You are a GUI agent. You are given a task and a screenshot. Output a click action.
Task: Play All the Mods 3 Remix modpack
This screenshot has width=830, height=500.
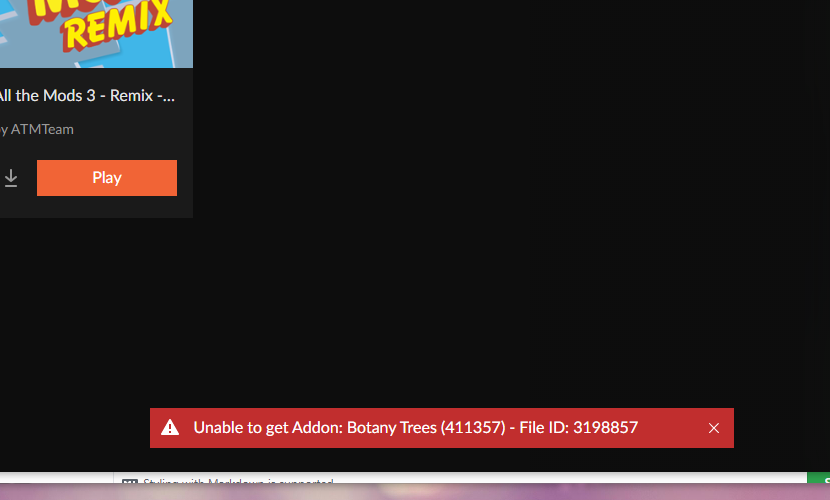pos(107,178)
